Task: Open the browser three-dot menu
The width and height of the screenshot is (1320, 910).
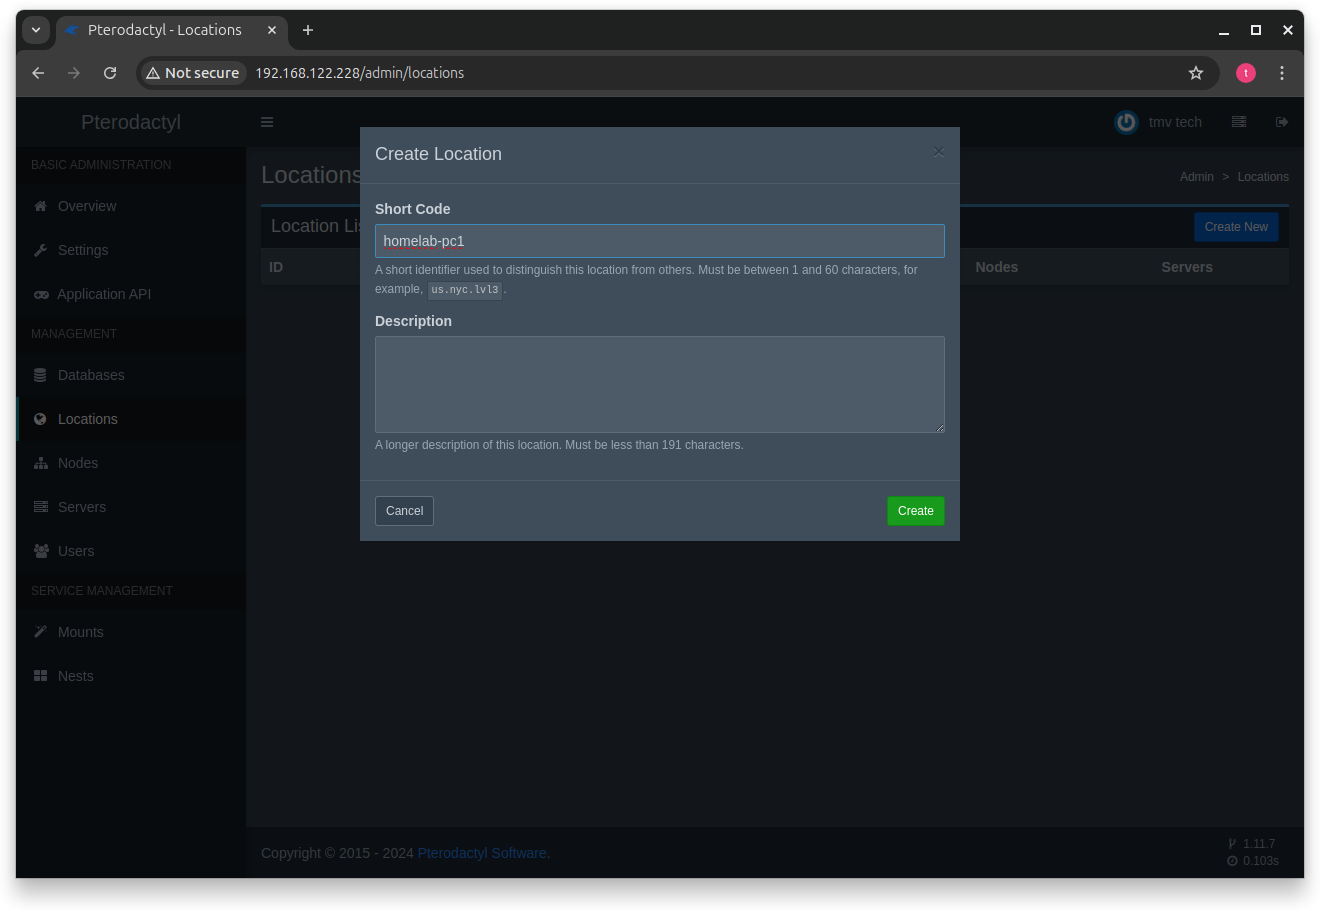Action: click(x=1282, y=73)
